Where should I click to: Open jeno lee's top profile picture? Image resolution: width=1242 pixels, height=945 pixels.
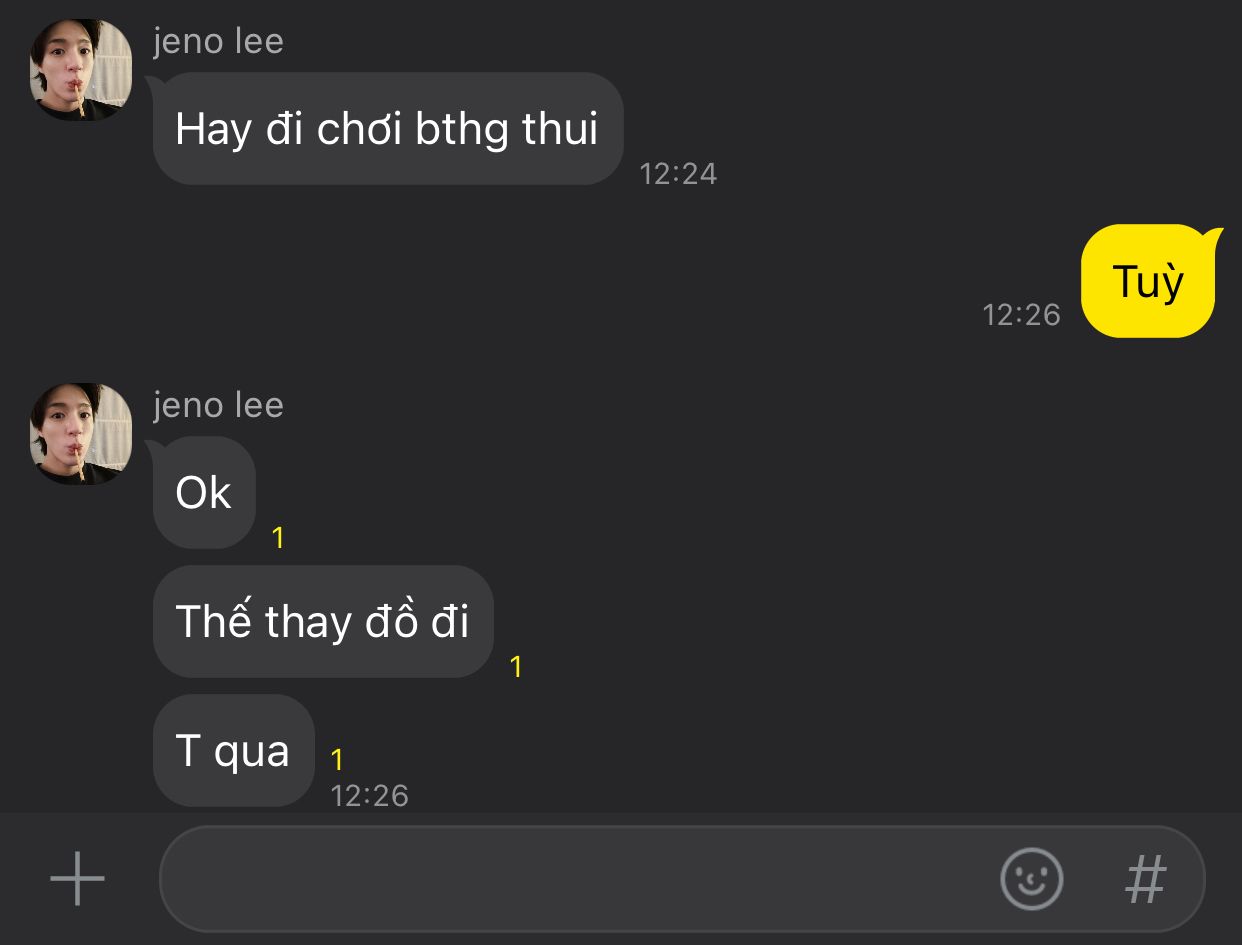[x=81, y=70]
